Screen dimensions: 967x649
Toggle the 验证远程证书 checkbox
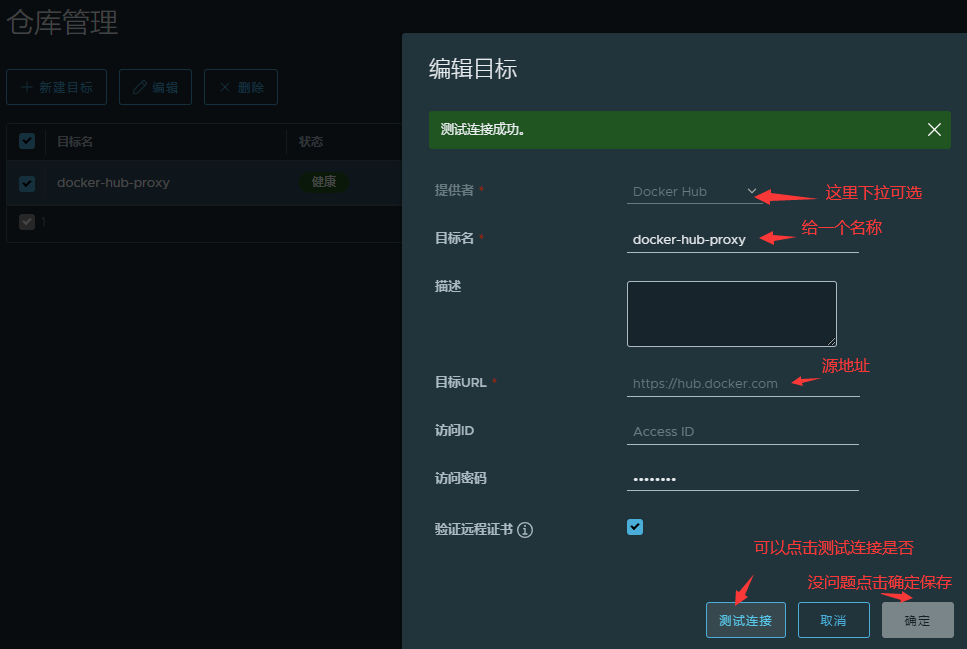pyautogui.click(x=635, y=527)
